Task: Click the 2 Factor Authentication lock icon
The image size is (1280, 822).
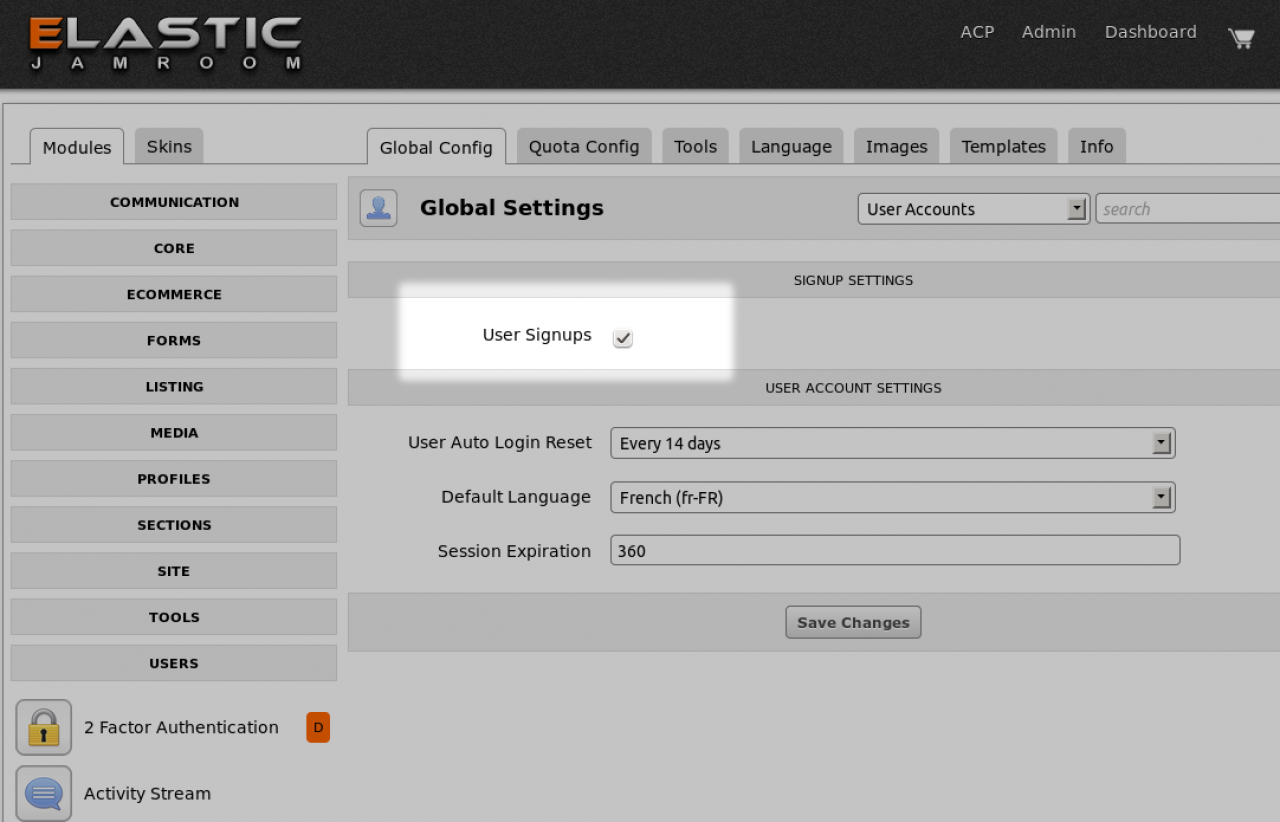Action: (x=44, y=727)
